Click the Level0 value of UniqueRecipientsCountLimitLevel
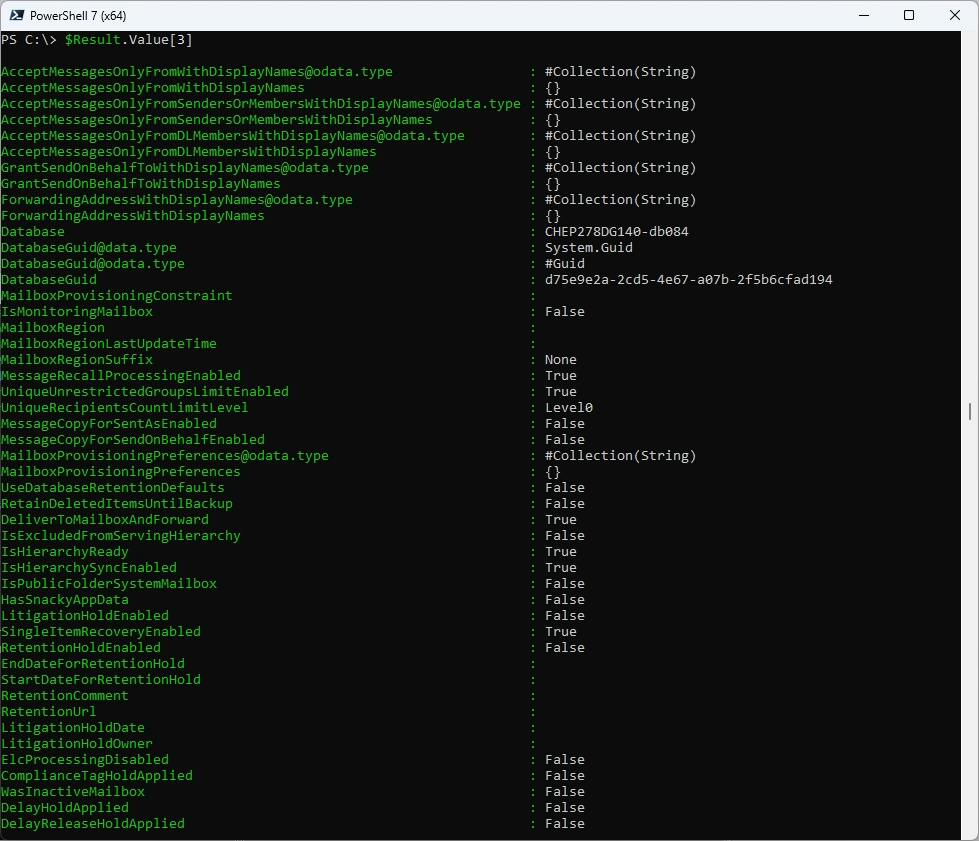979x841 pixels. (568, 408)
